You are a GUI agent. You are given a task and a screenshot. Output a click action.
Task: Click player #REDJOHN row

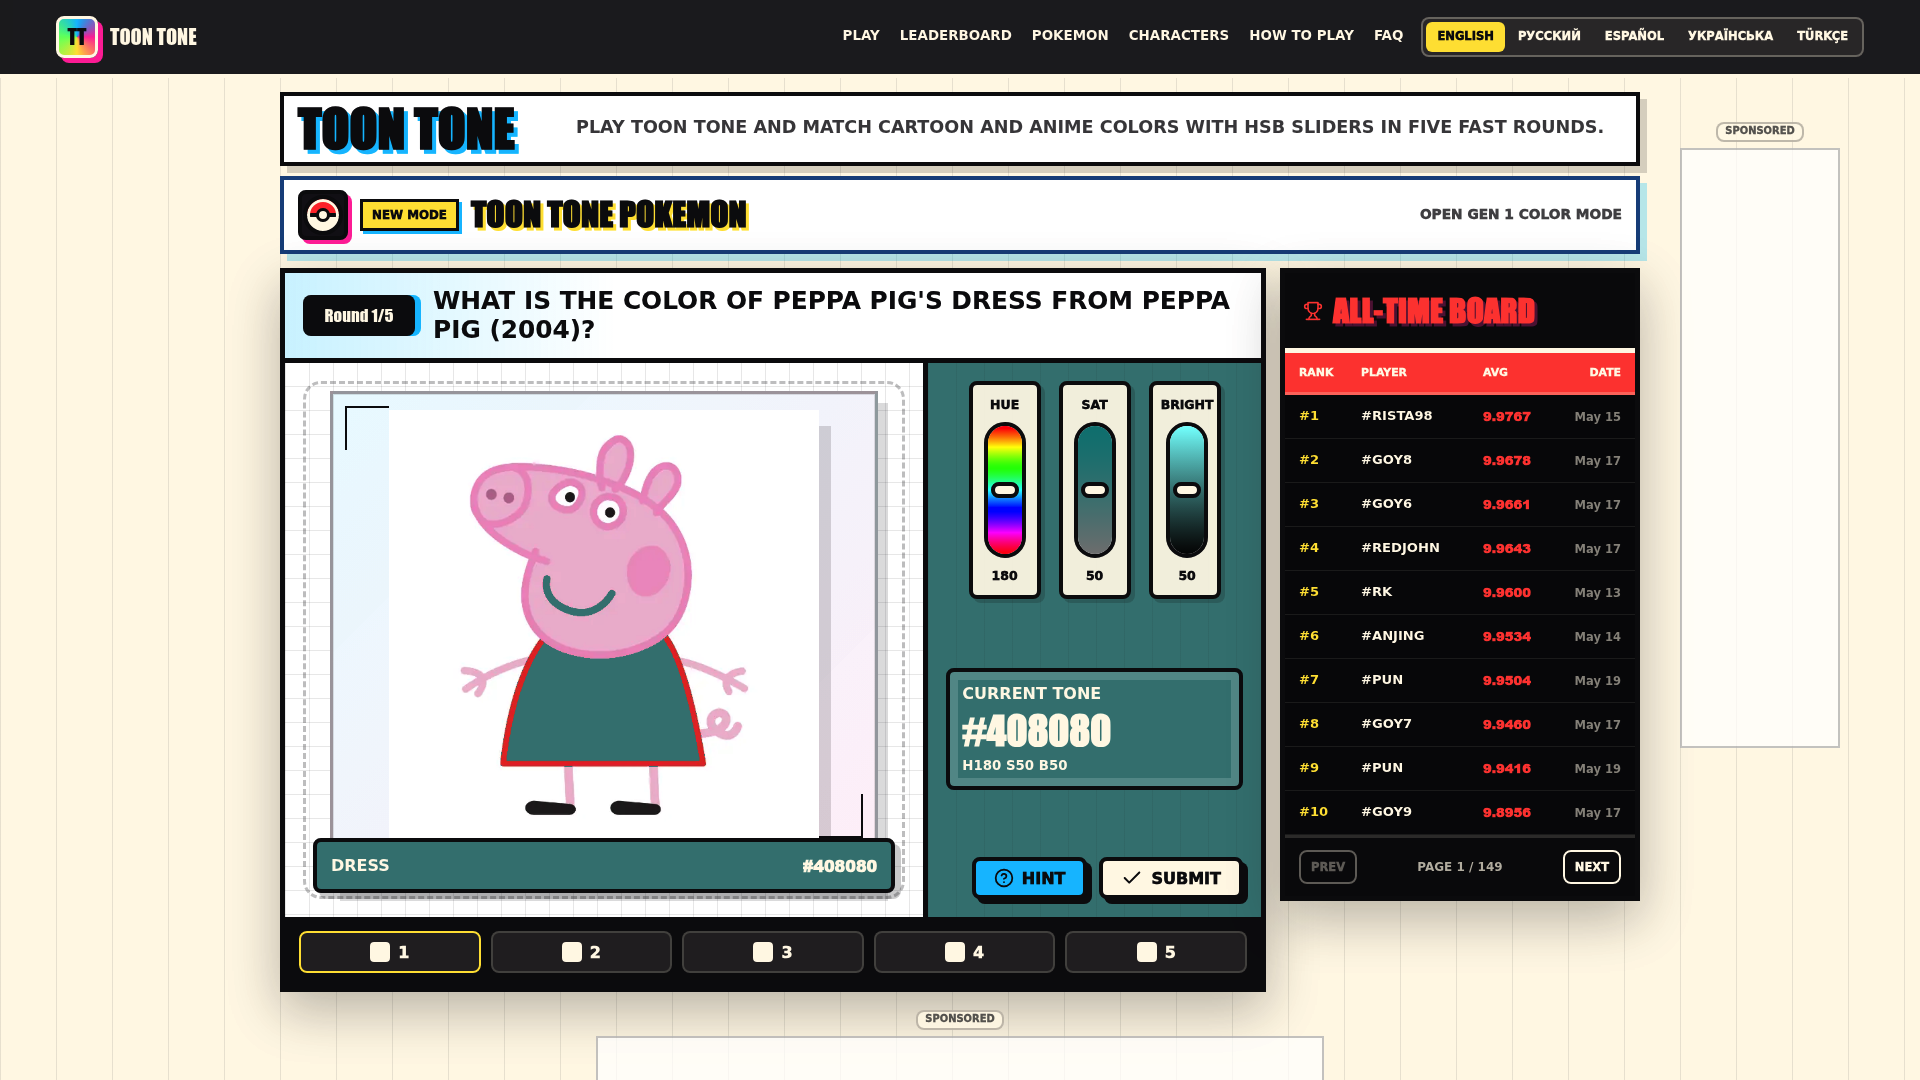tap(1460, 548)
